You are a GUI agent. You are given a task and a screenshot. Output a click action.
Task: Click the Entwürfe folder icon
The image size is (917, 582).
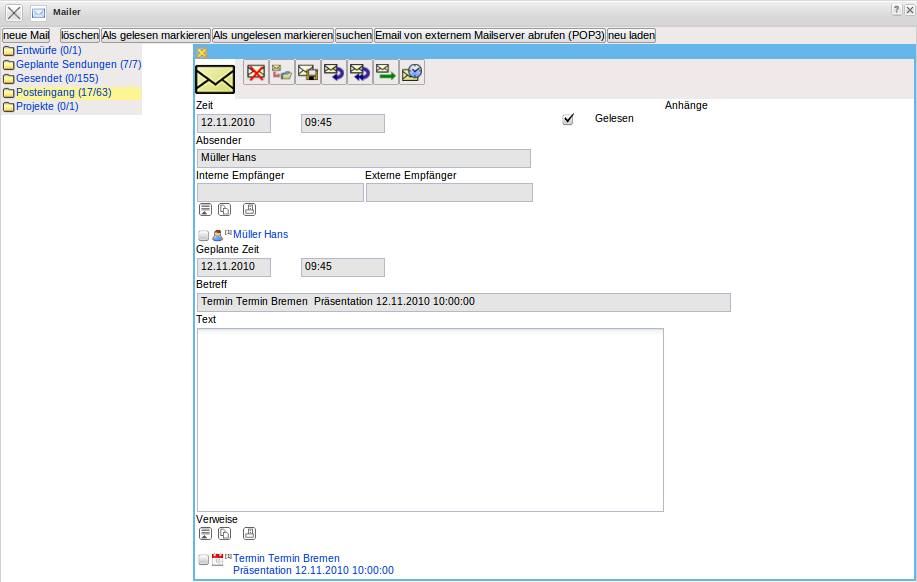coord(8,51)
